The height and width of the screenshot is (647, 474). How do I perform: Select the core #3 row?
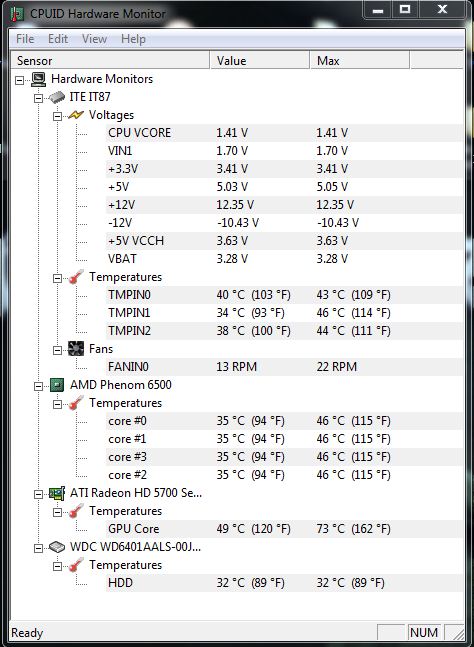(x=284, y=457)
